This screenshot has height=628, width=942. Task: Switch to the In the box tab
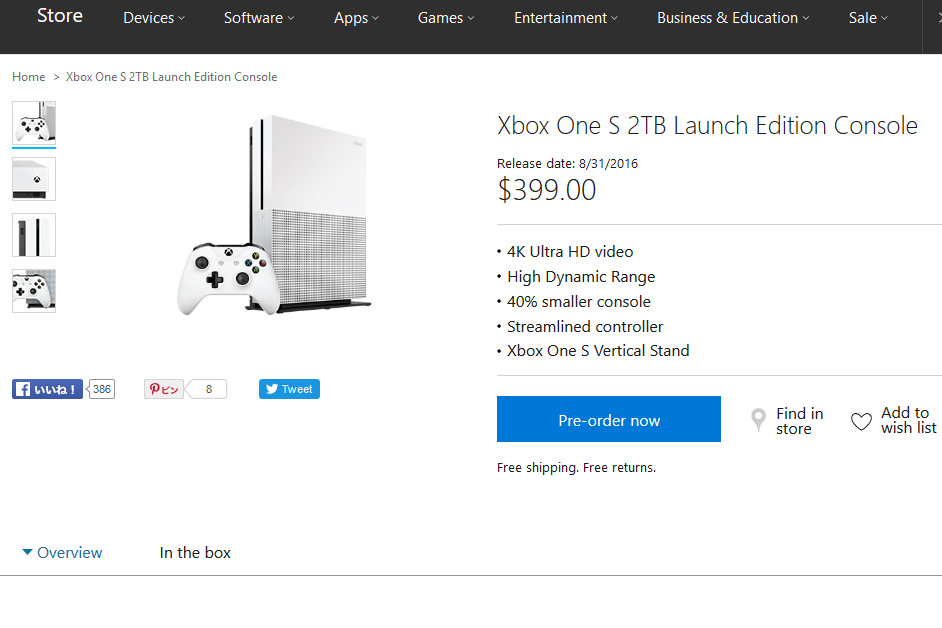click(x=195, y=553)
